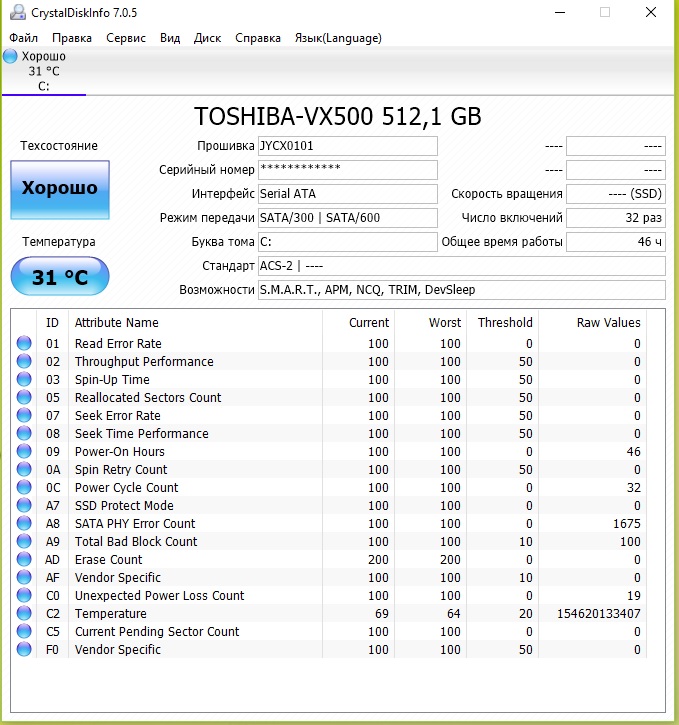Click the ID column header
Image resolution: width=679 pixels, height=725 pixels.
[x=52, y=322]
